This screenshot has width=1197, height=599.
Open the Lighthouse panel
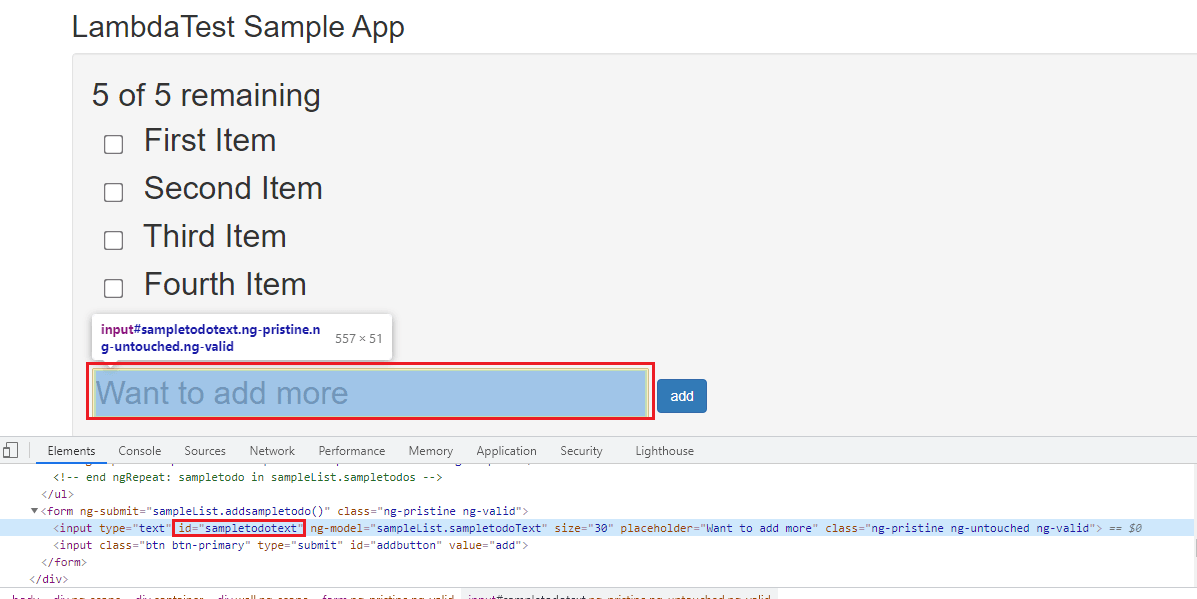664,450
